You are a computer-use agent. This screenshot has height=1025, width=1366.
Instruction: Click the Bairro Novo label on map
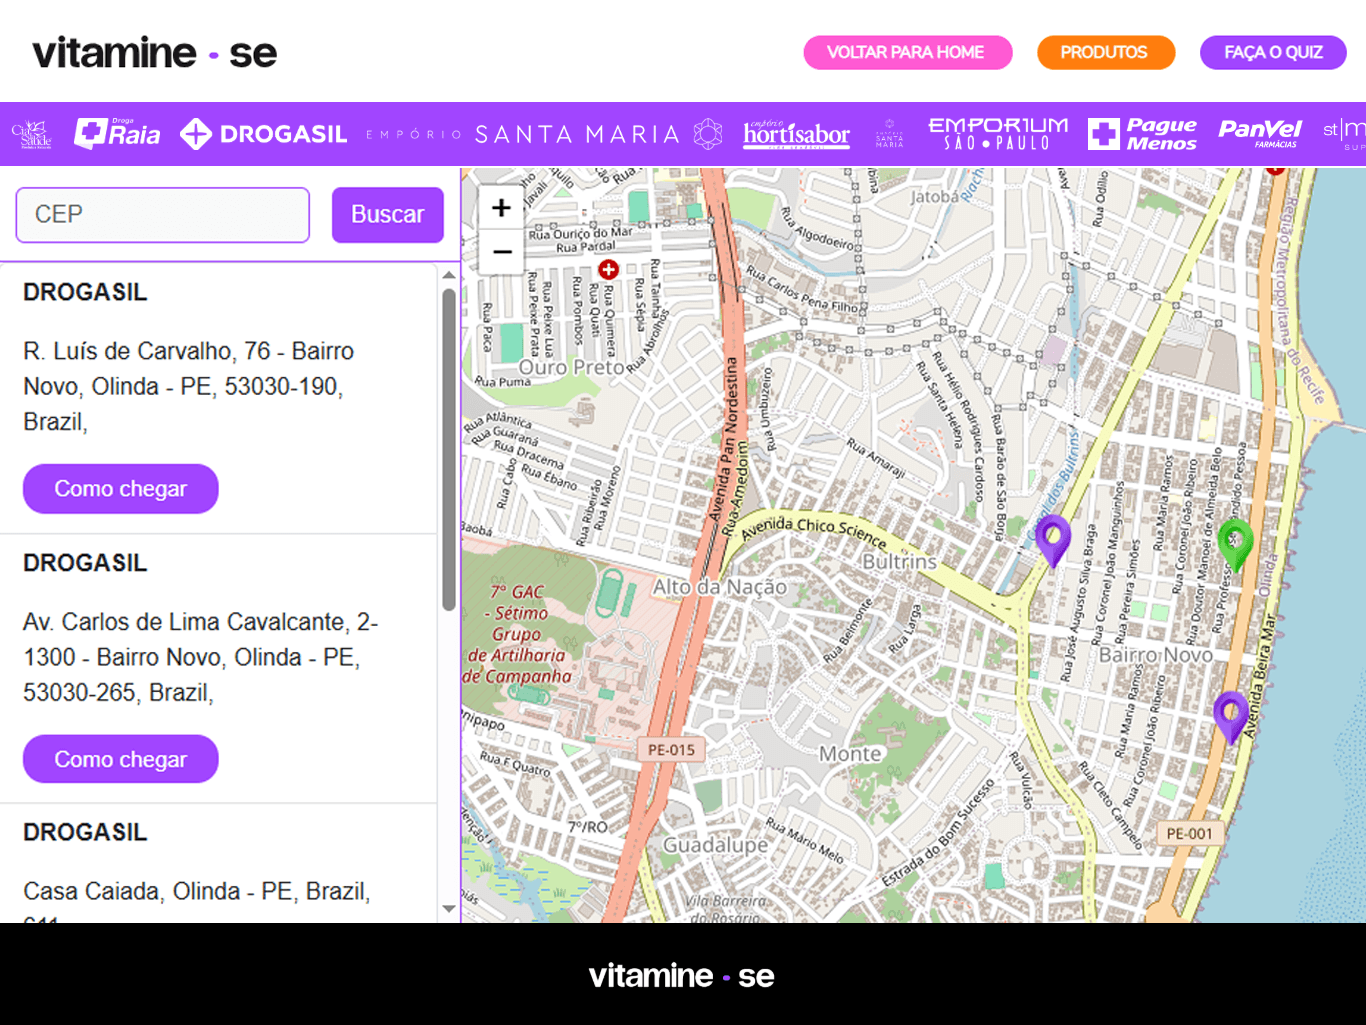(x=1156, y=655)
